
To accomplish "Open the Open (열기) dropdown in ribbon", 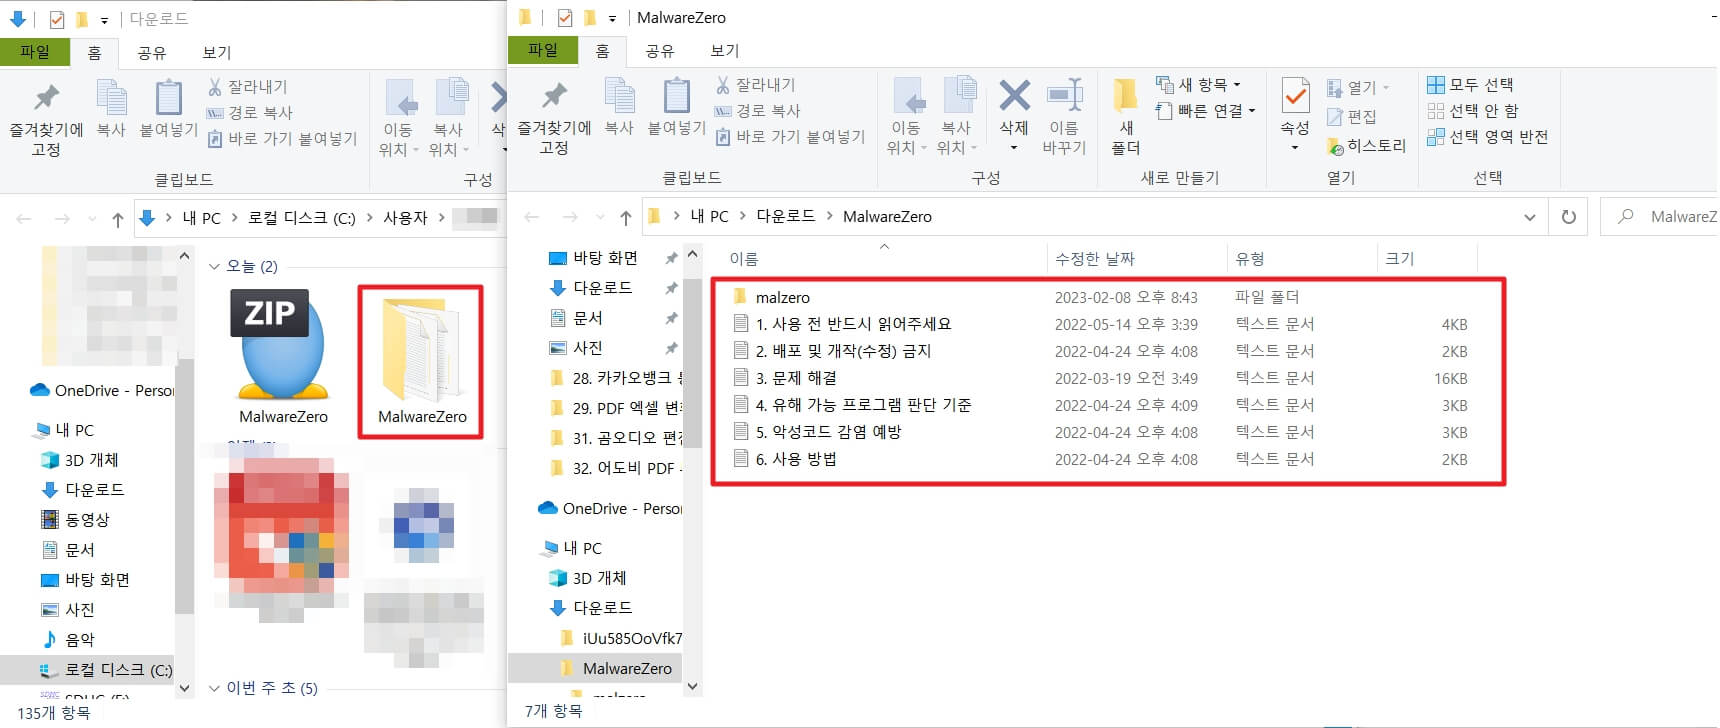I will click(1358, 88).
